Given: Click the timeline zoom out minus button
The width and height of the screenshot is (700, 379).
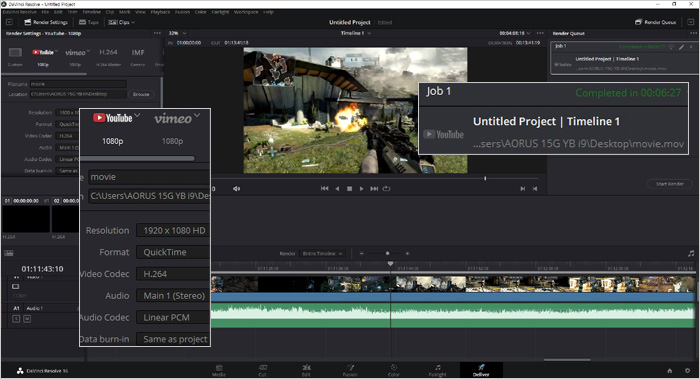Looking at the screenshot, I should point(362,254).
